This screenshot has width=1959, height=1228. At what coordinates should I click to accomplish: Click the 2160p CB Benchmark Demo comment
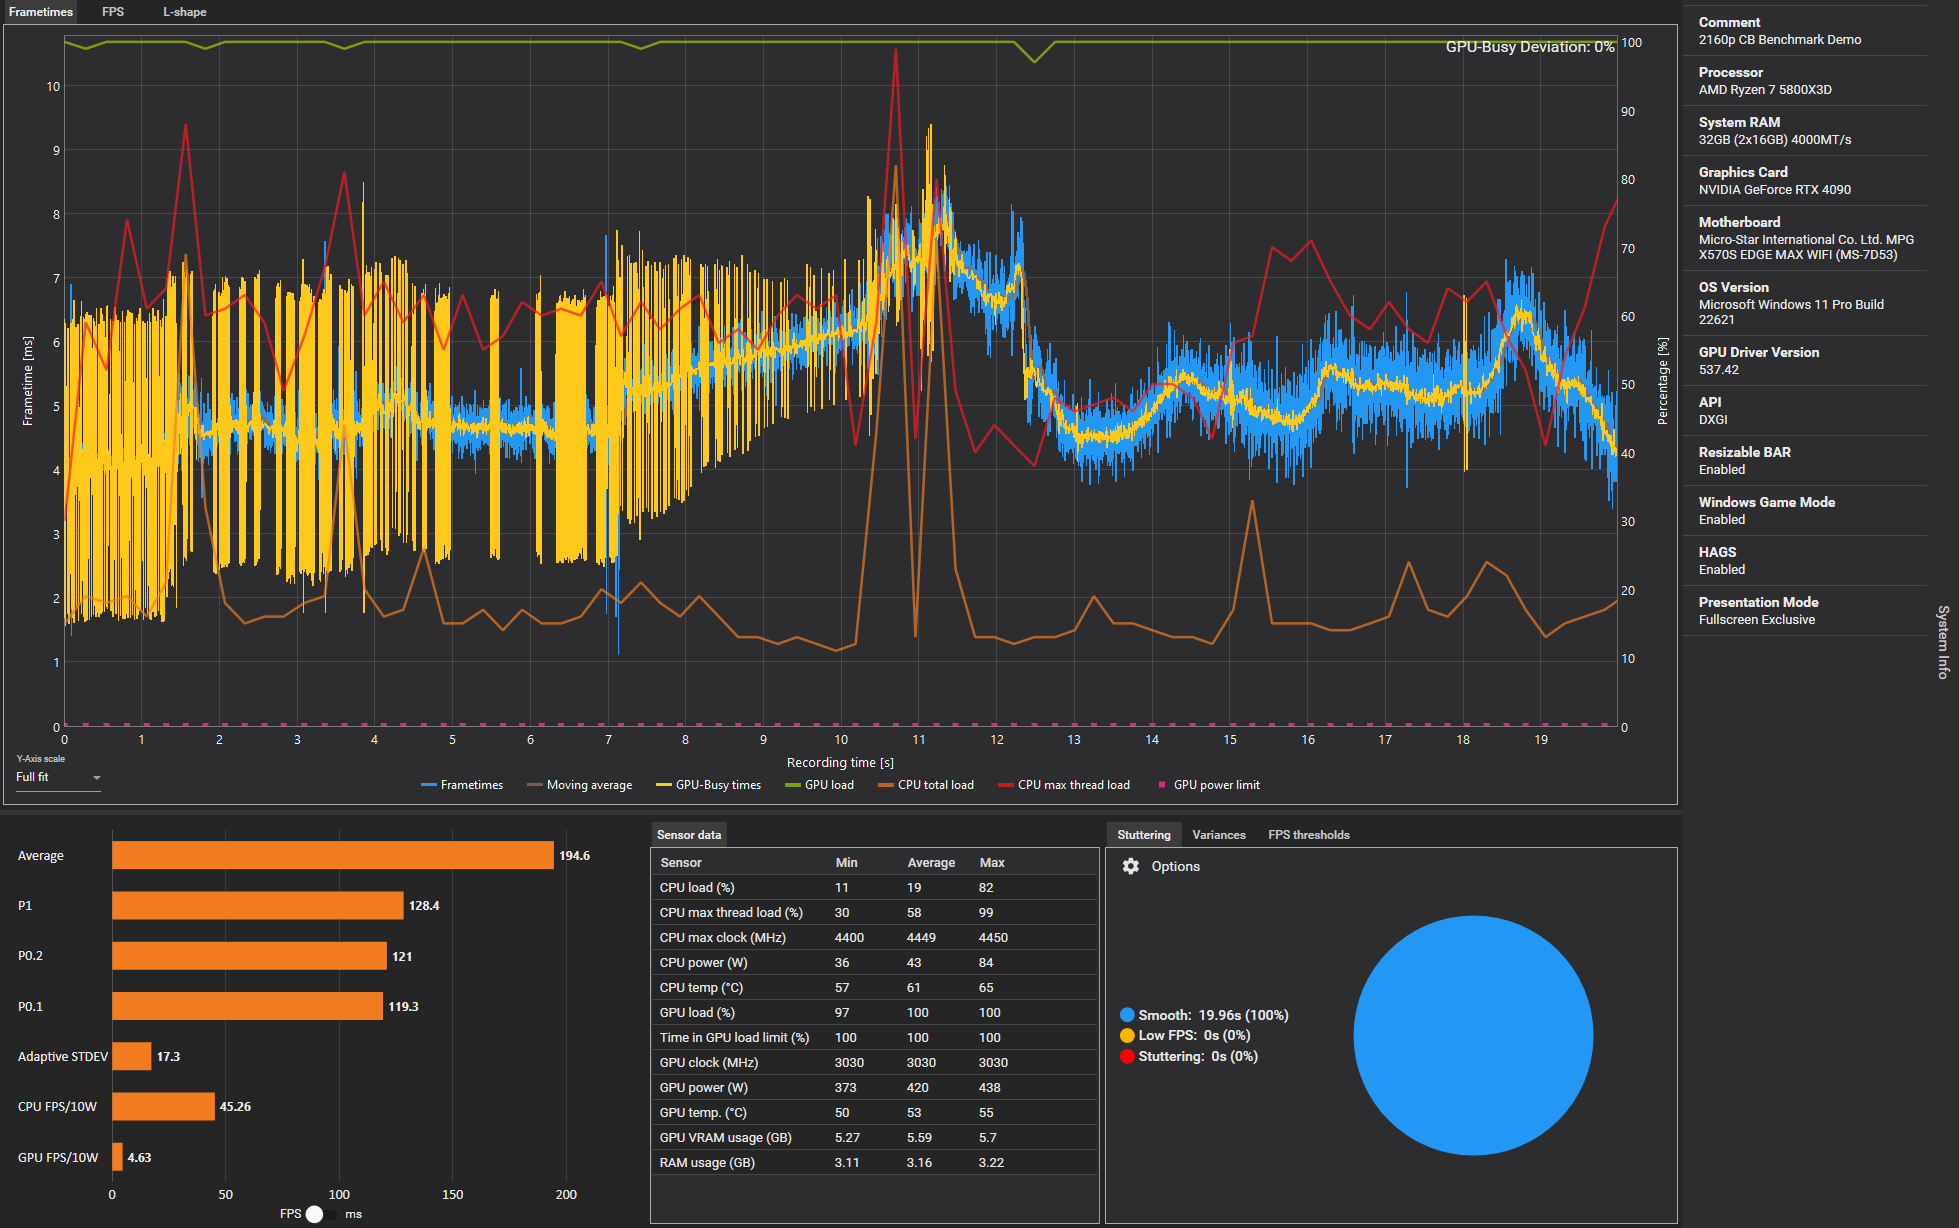1780,40
